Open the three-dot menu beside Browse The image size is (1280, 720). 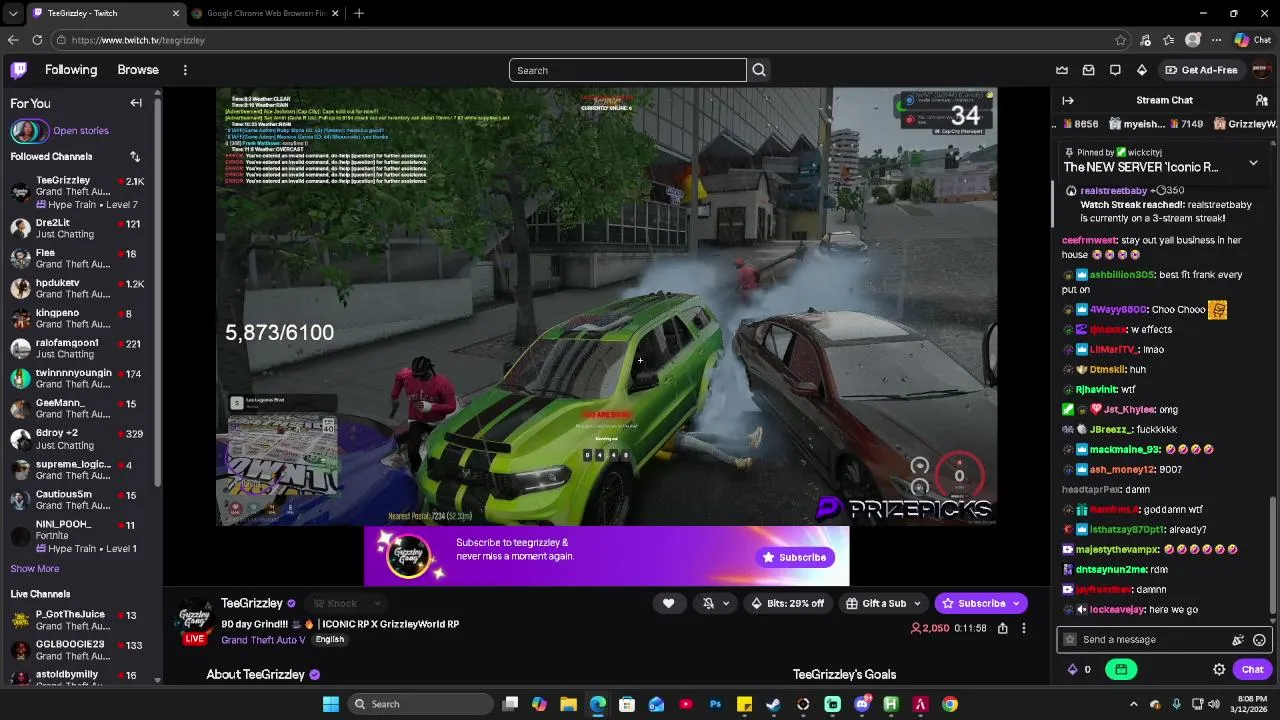click(x=185, y=70)
